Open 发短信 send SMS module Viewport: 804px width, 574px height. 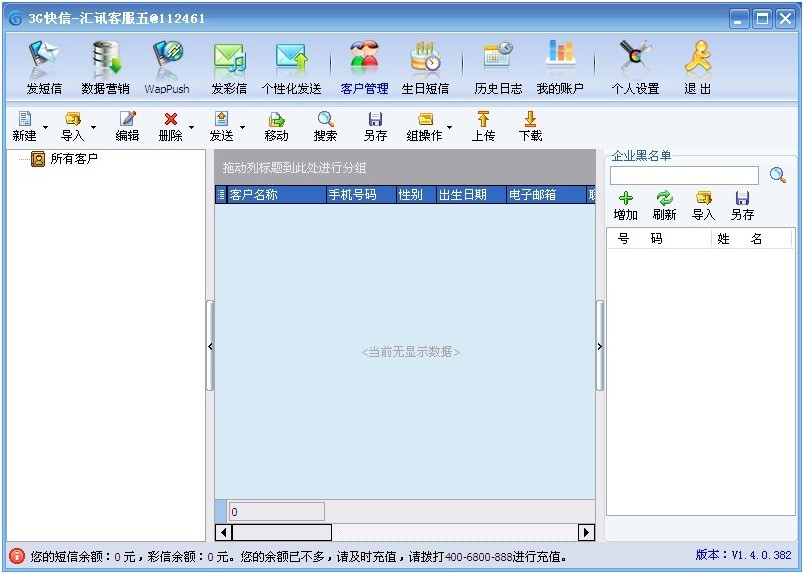(x=44, y=68)
